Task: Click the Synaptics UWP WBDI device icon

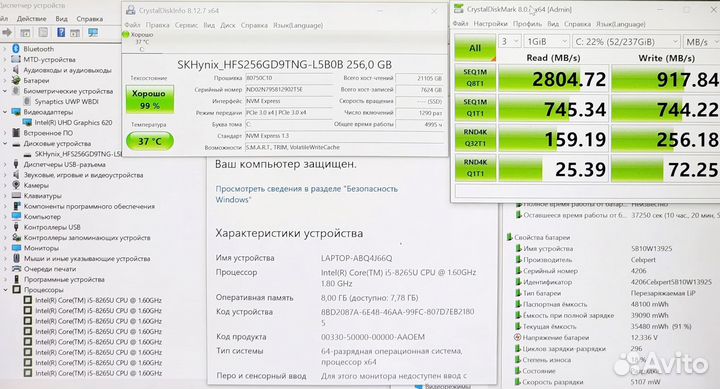Action: click(x=28, y=101)
